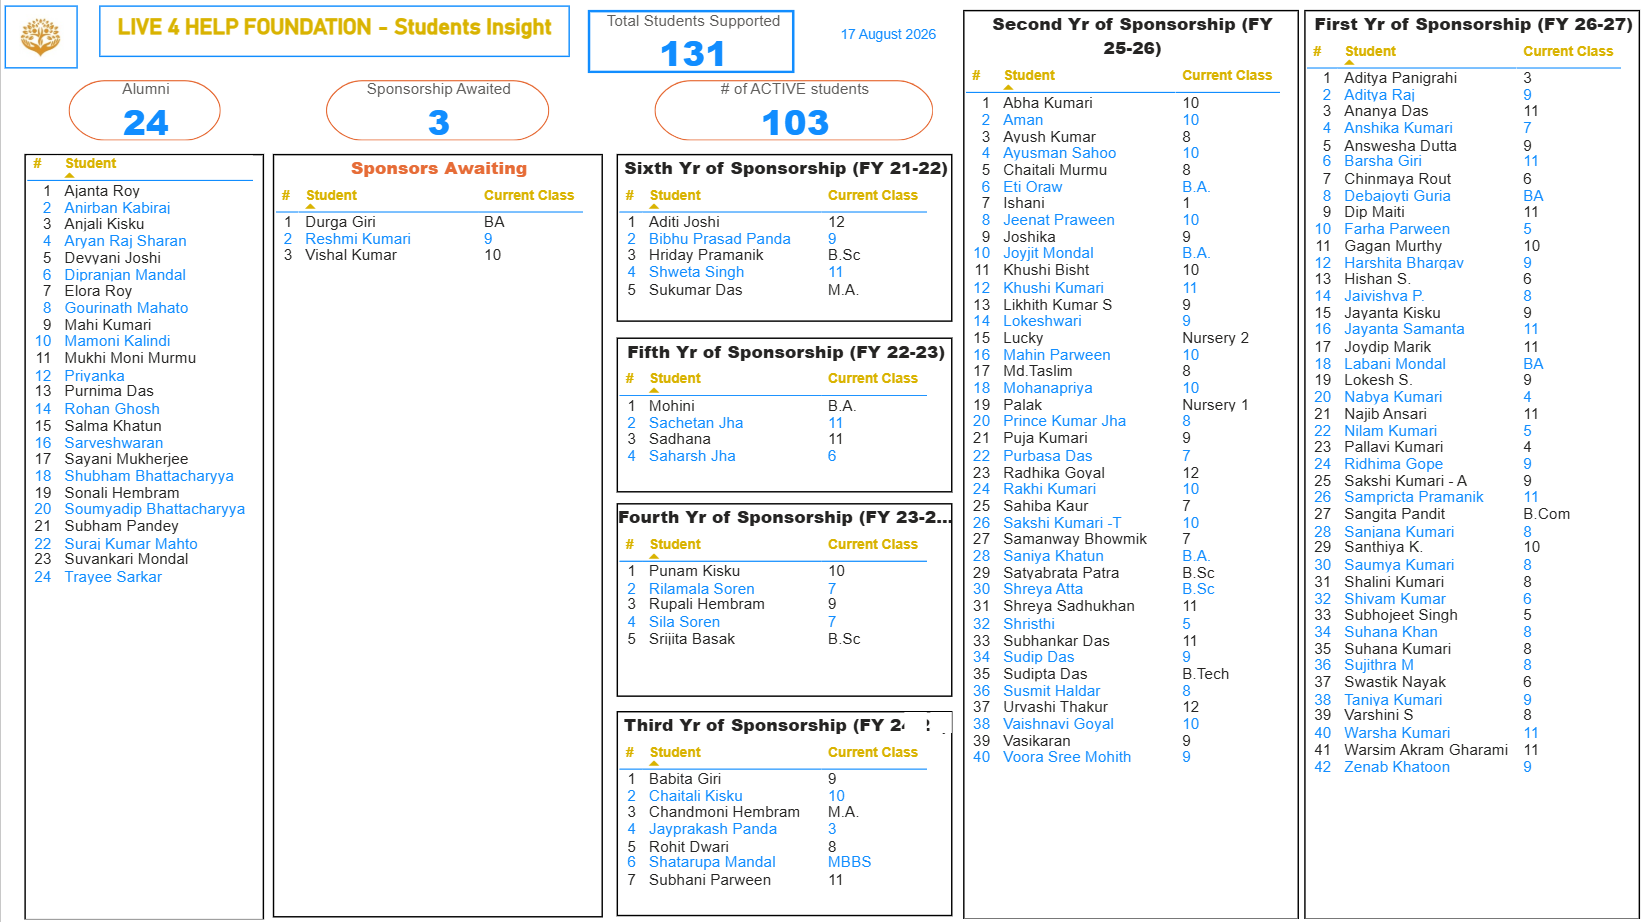Sort First Yr table by Student header
1644x922 pixels.
click(1370, 51)
